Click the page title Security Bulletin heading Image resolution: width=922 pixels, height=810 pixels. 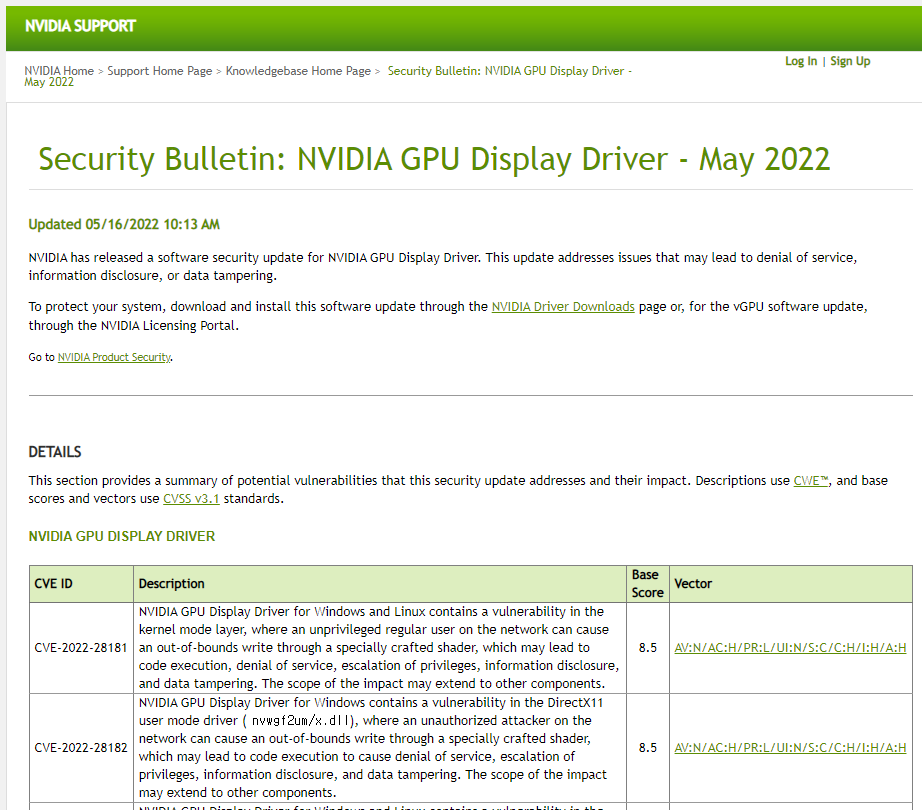point(434,159)
